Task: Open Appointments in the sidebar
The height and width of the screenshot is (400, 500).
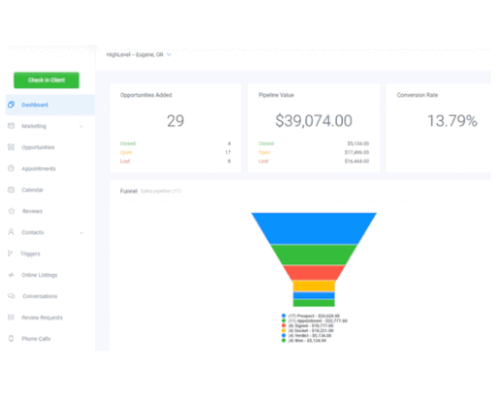Action: coord(39,168)
